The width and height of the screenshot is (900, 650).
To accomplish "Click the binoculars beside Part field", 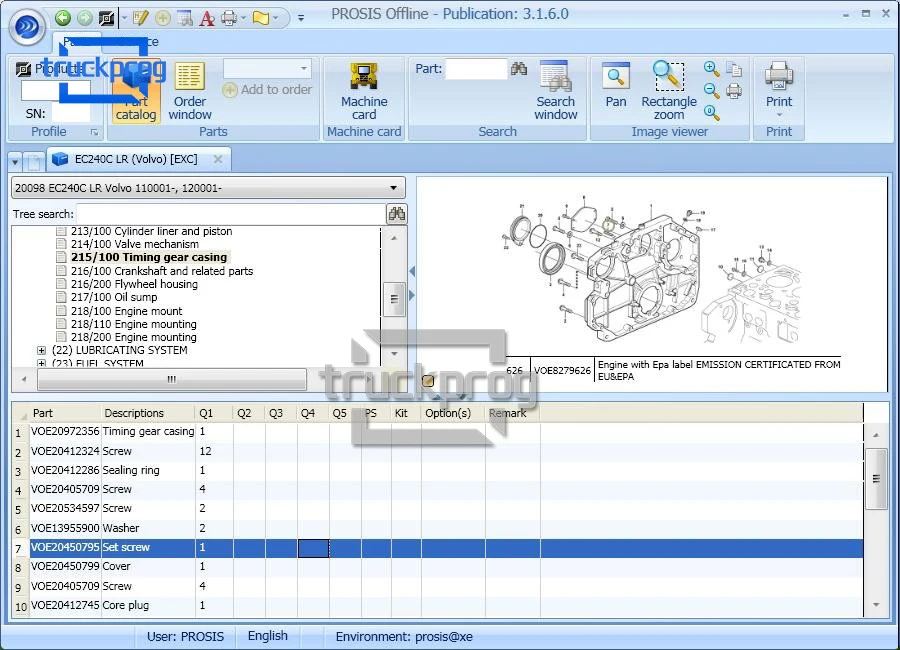I will pos(519,69).
